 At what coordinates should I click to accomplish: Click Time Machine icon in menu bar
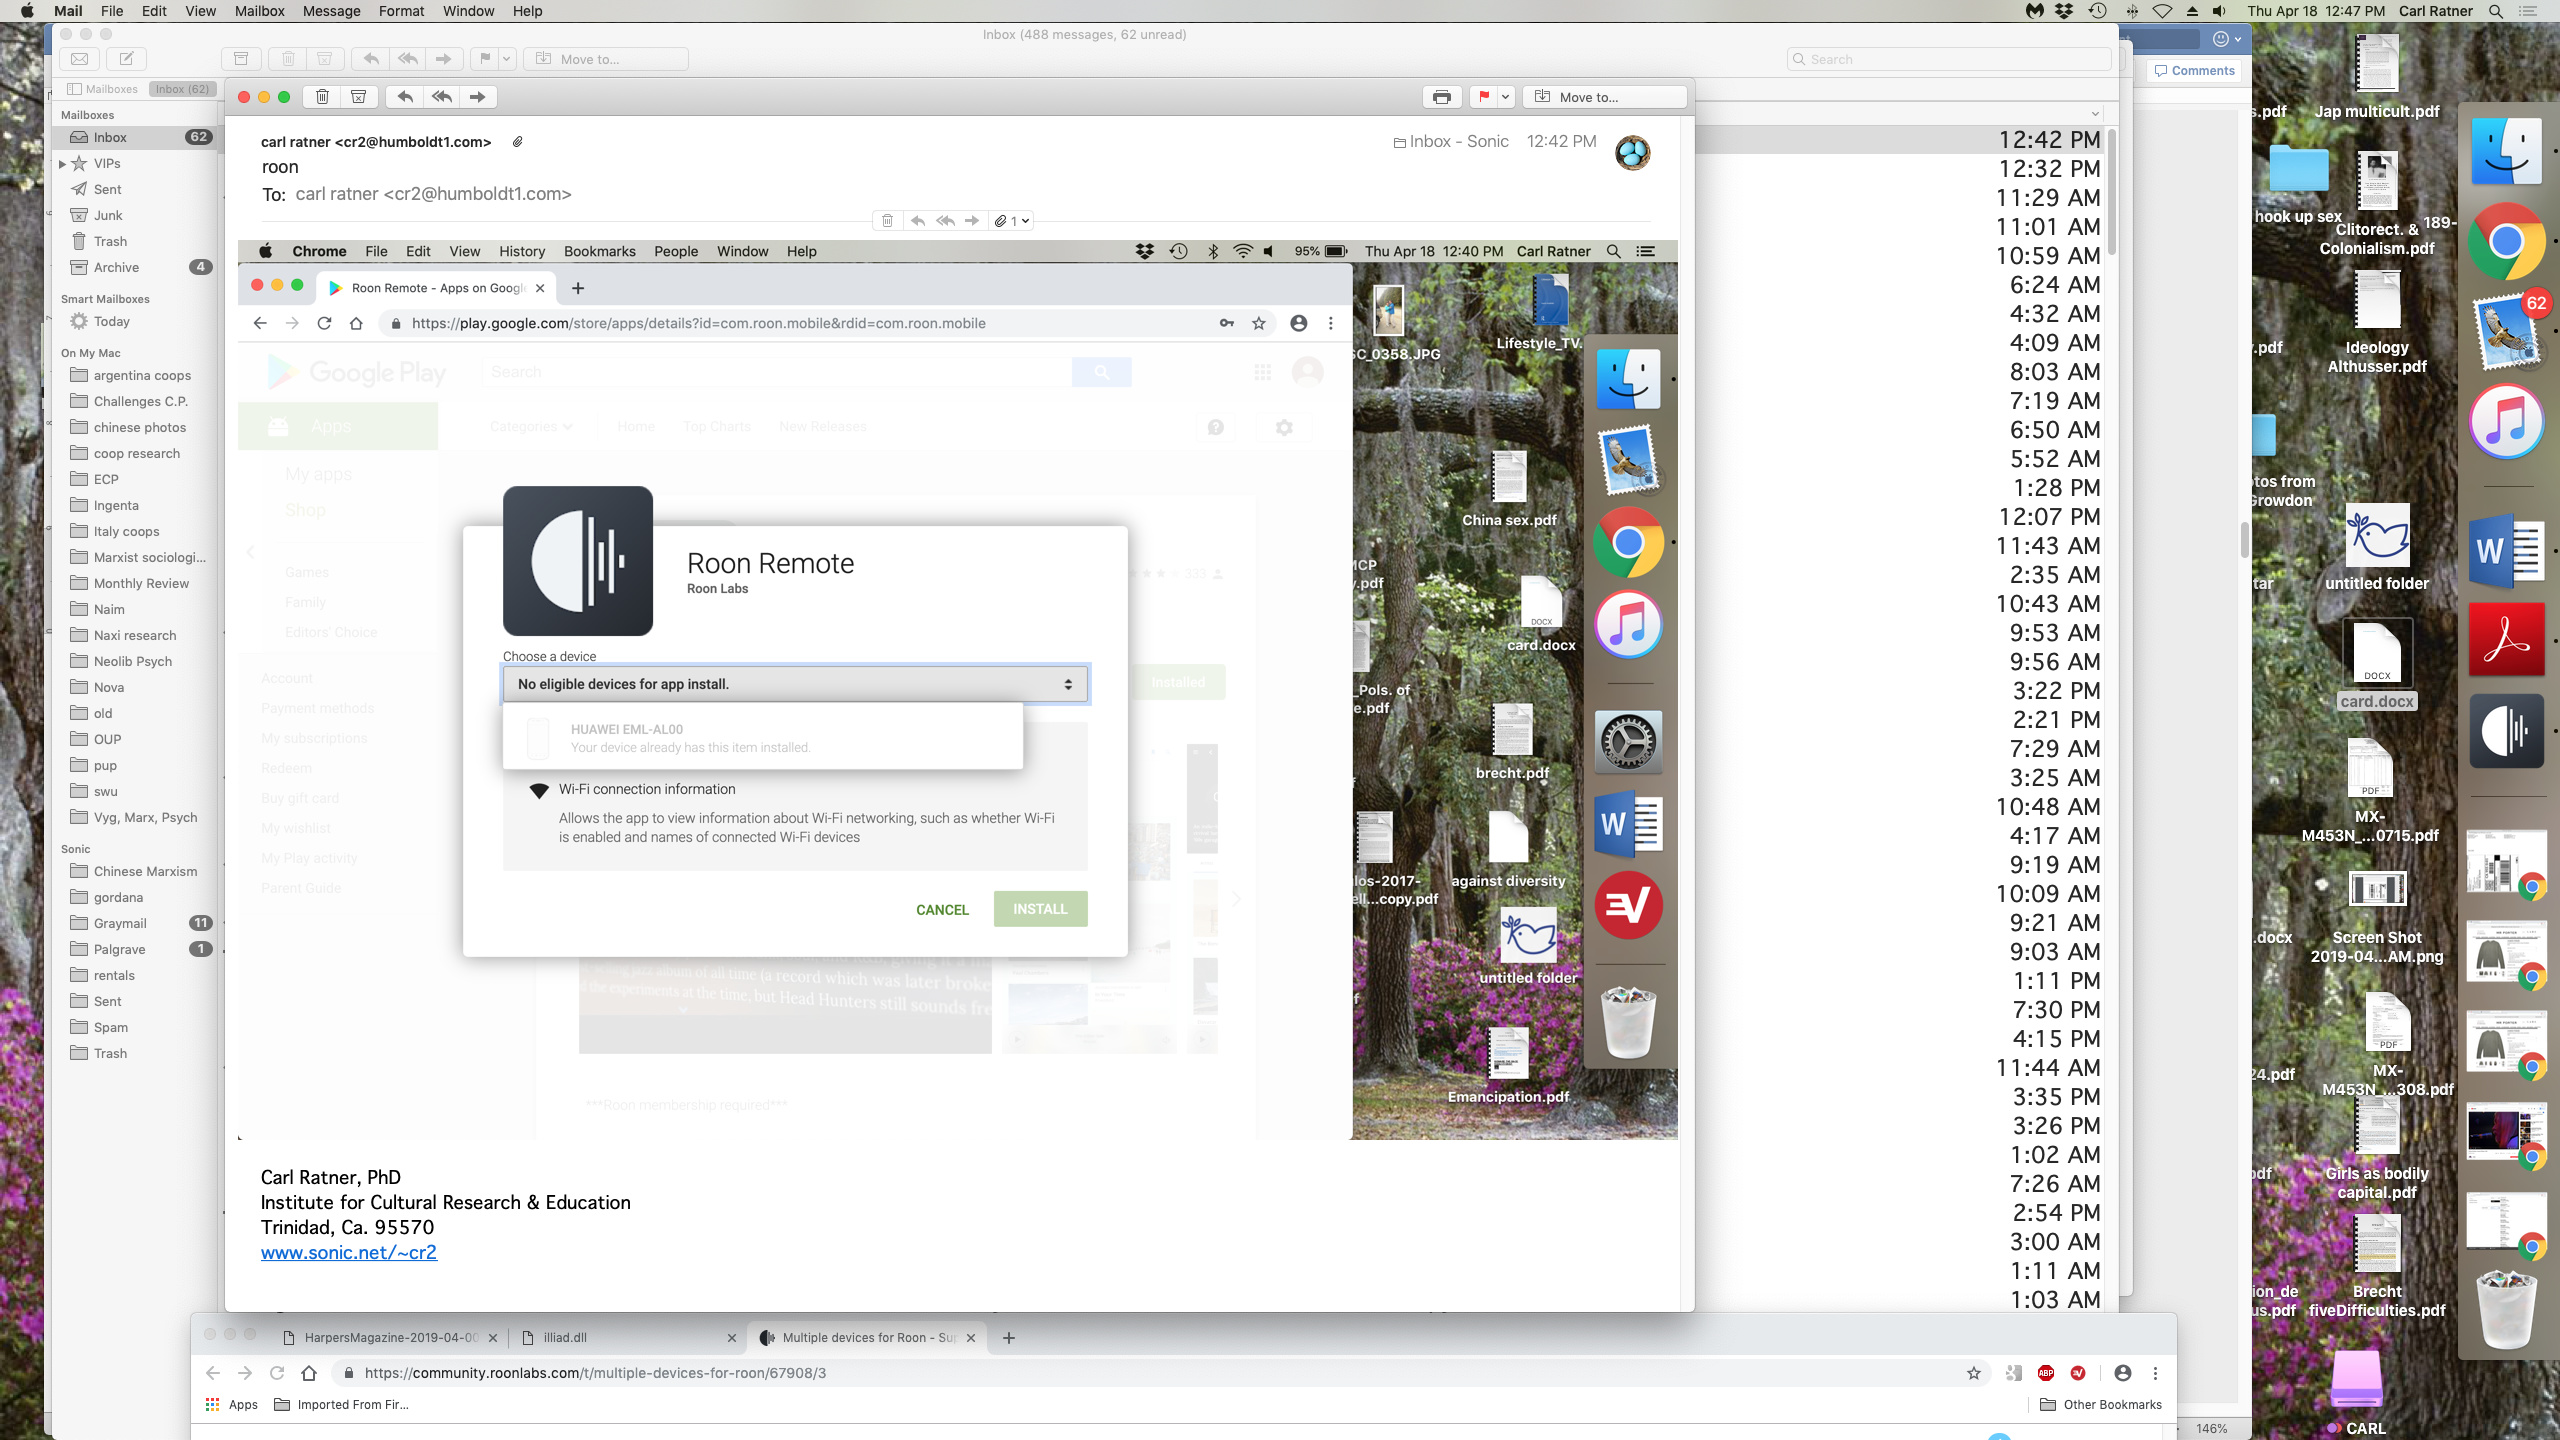click(x=2097, y=11)
